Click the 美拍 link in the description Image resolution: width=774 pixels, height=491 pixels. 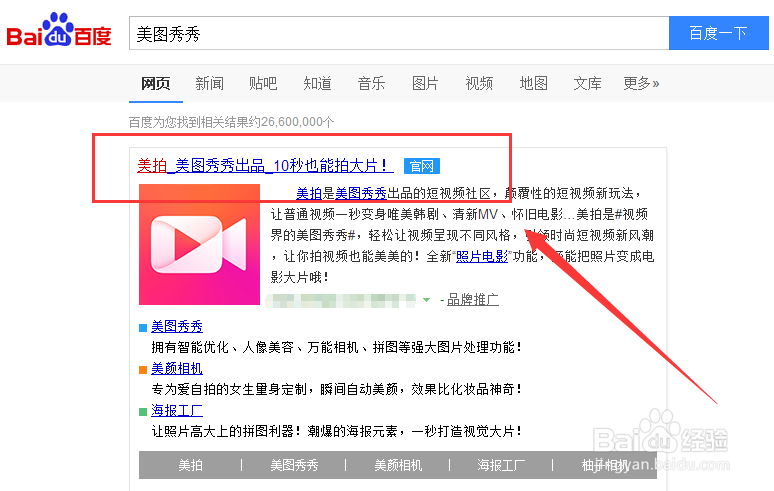coord(309,193)
